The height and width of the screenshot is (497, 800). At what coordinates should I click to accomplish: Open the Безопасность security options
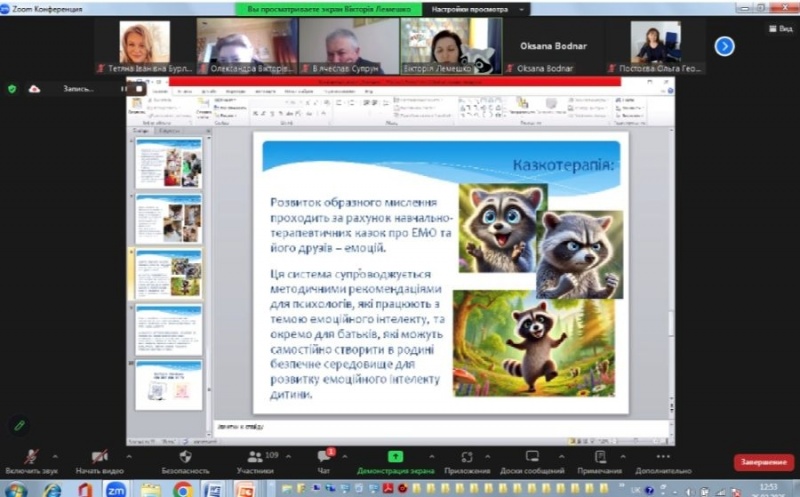[x=185, y=460]
